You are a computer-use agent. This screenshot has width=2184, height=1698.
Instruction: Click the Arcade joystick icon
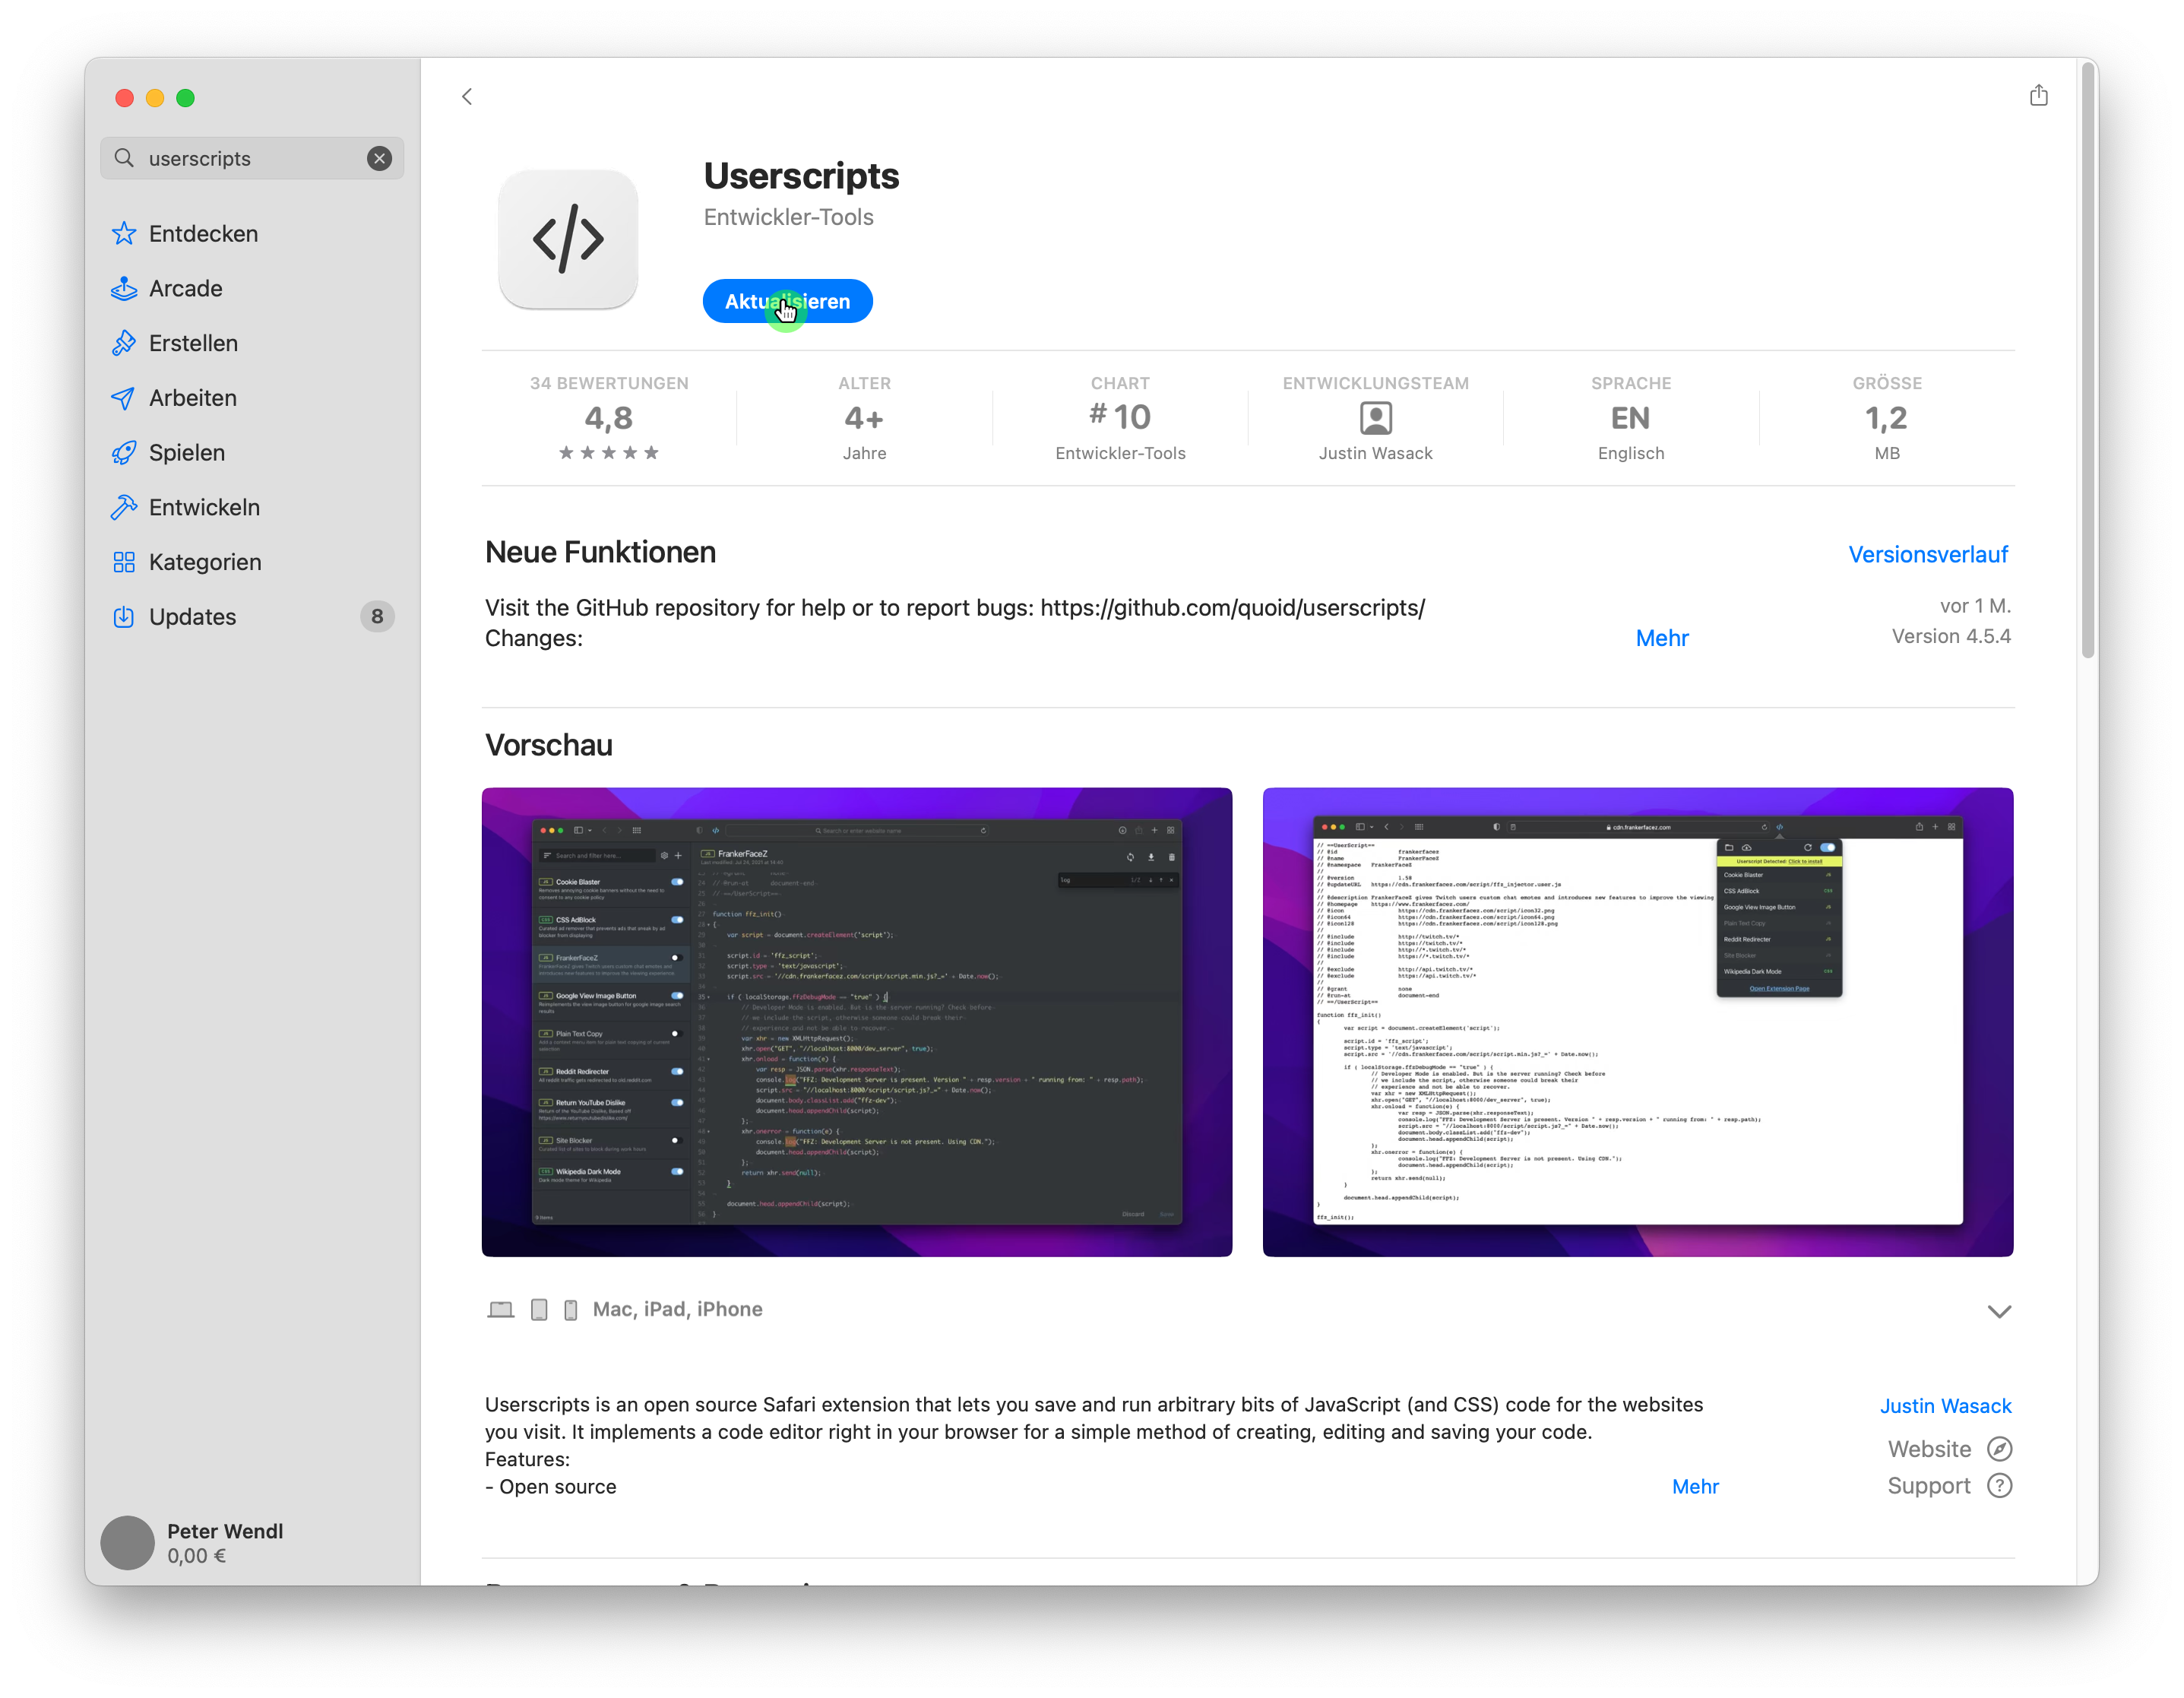124,288
